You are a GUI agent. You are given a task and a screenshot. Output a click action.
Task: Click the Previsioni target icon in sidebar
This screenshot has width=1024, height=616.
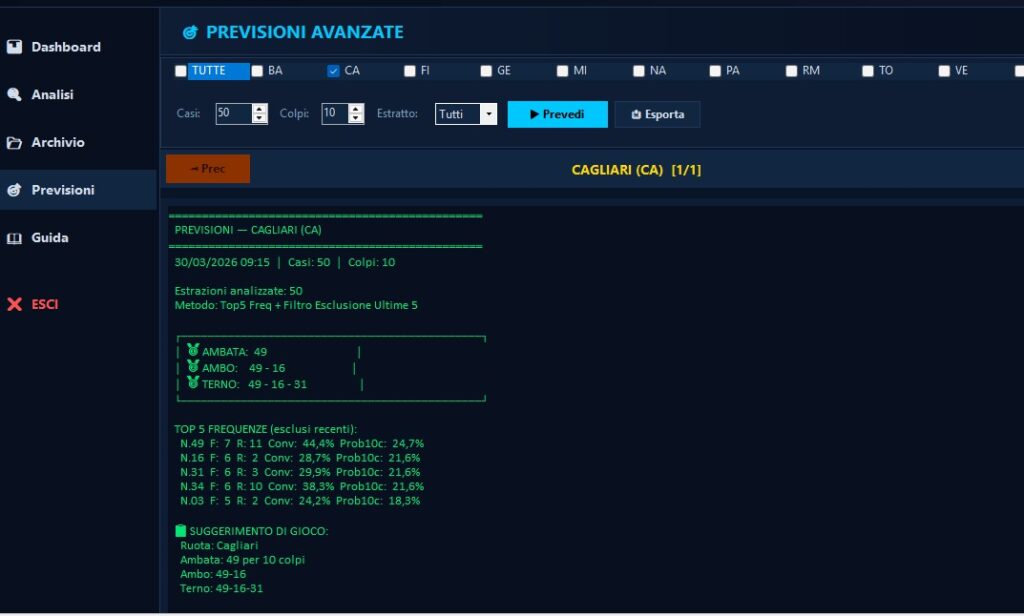click(14, 190)
